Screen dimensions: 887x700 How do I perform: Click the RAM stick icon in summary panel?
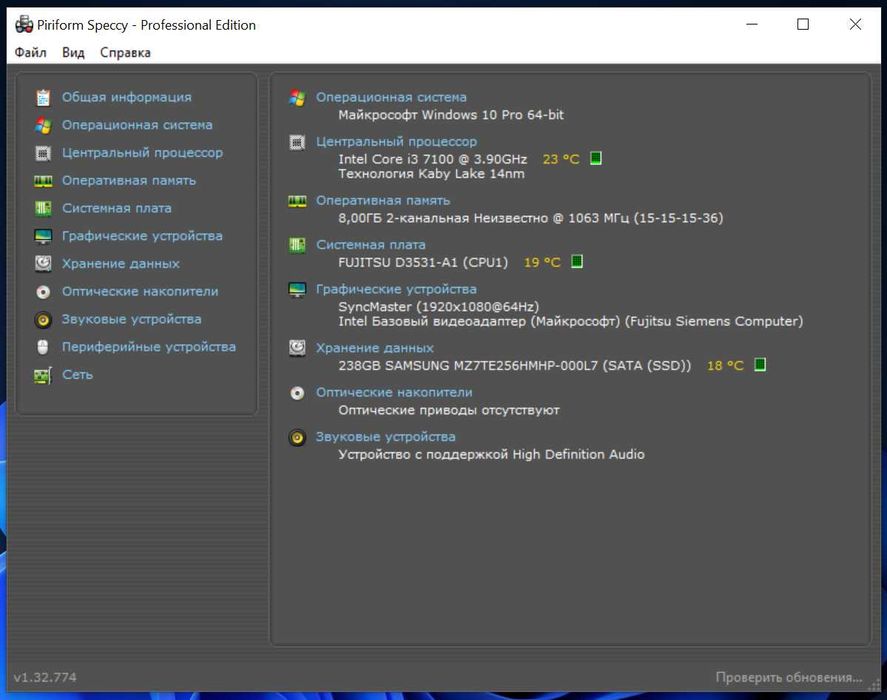297,201
